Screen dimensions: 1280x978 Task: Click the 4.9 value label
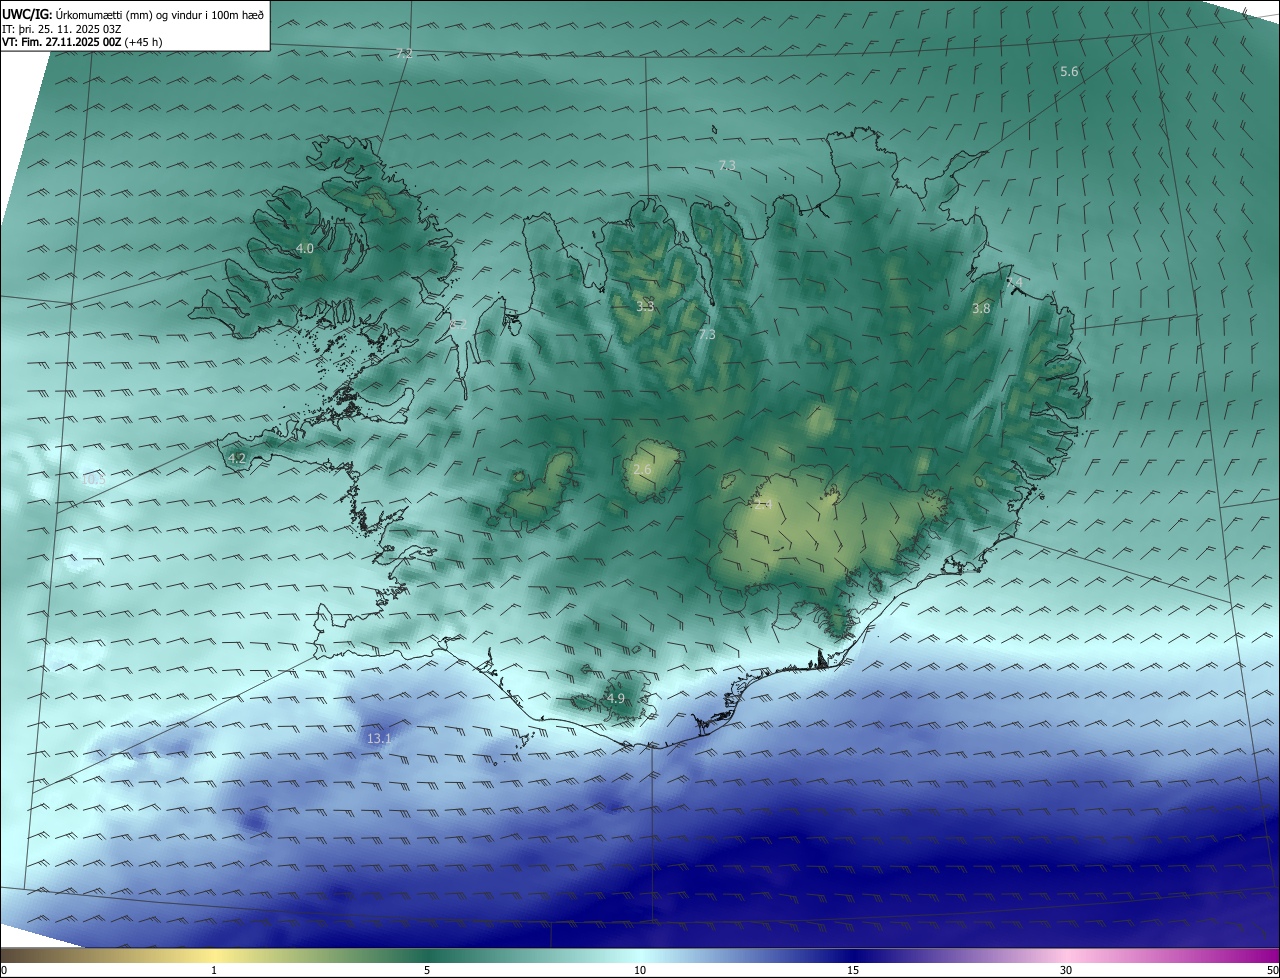(616, 698)
